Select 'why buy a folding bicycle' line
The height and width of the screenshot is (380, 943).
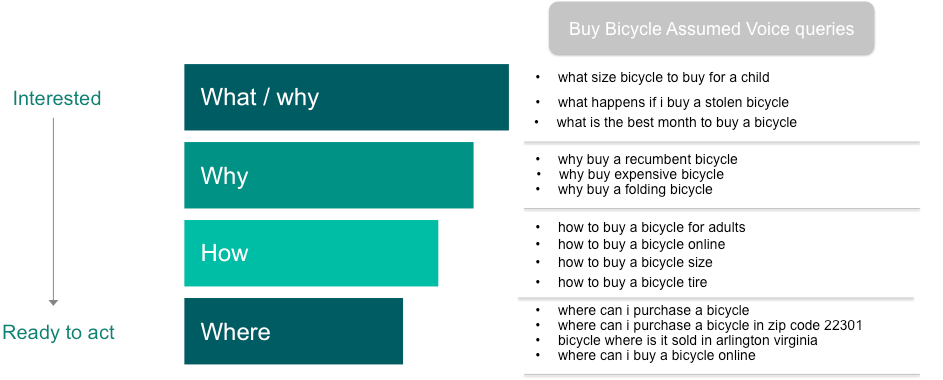click(x=635, y=189)
